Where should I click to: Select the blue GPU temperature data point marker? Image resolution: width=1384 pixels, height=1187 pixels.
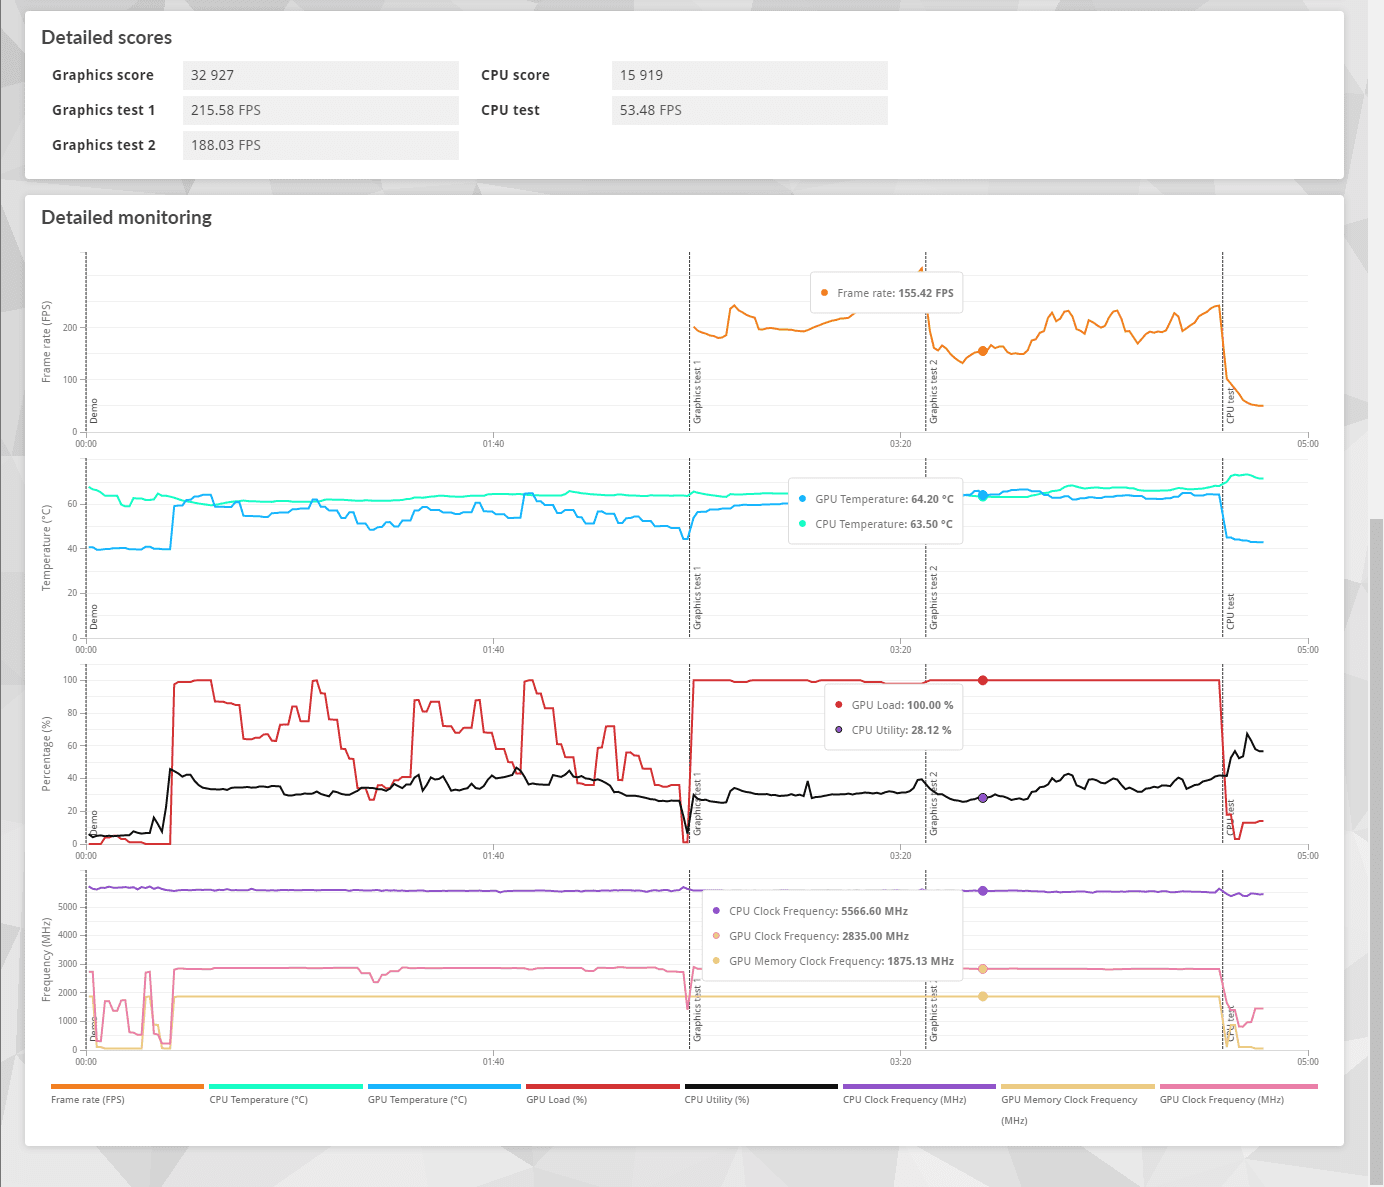point(983,496)
